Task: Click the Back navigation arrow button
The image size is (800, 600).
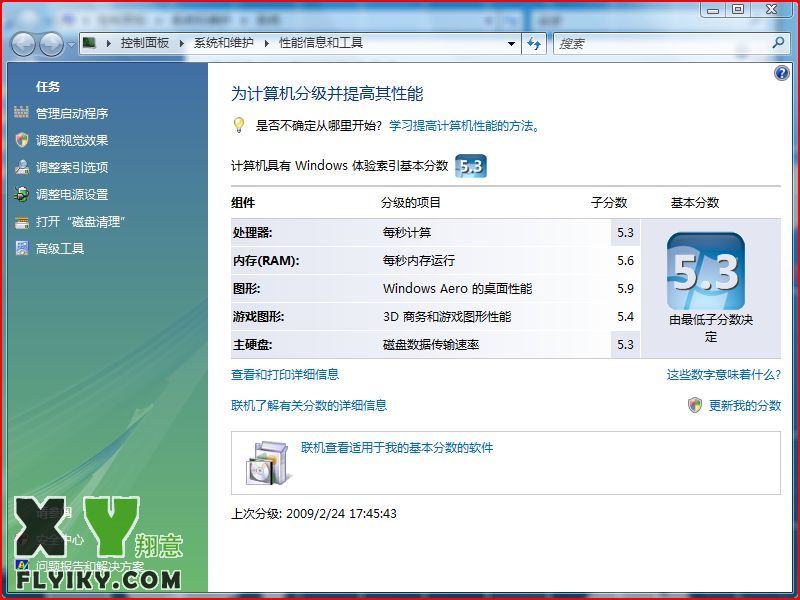Action: pos(23,44)
